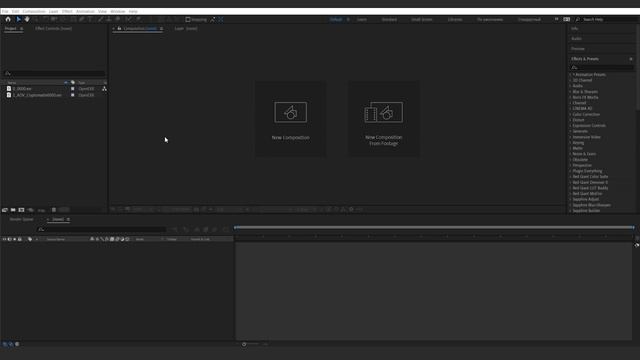
Task: Select the Selection arrow tool
Action: click(18, 19)
